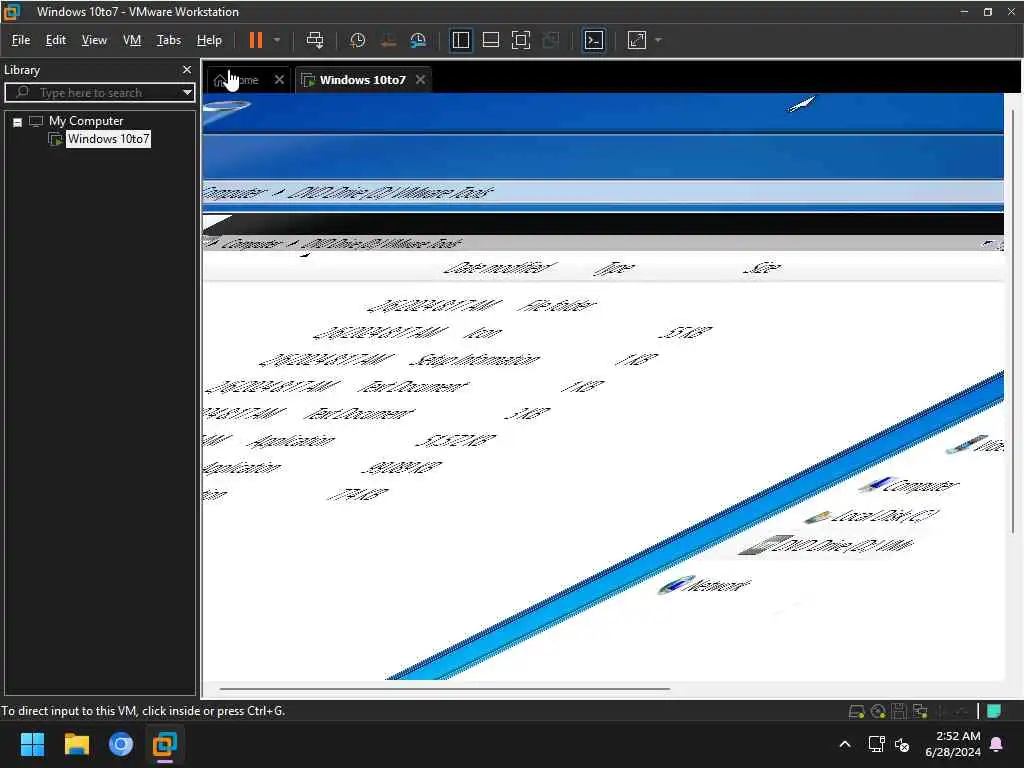Open File Explorer from the taskbar

tap(76, 744)
